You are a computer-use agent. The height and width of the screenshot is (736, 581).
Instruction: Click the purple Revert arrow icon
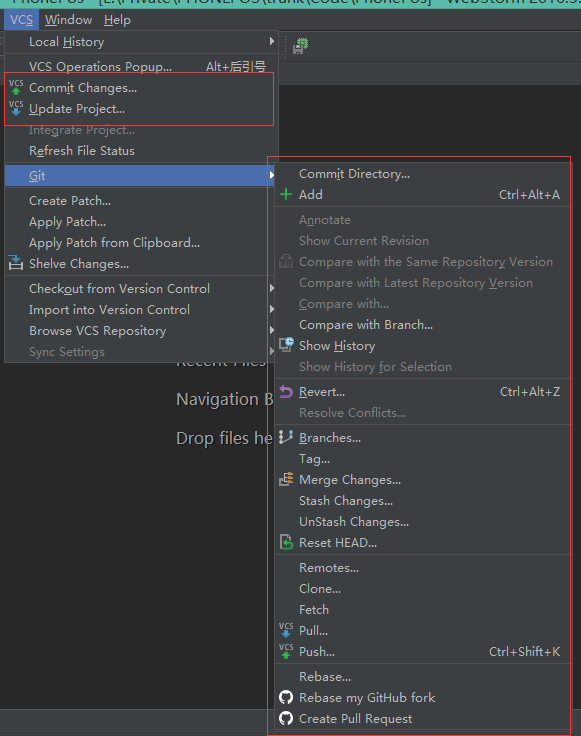tap(286, 391)
